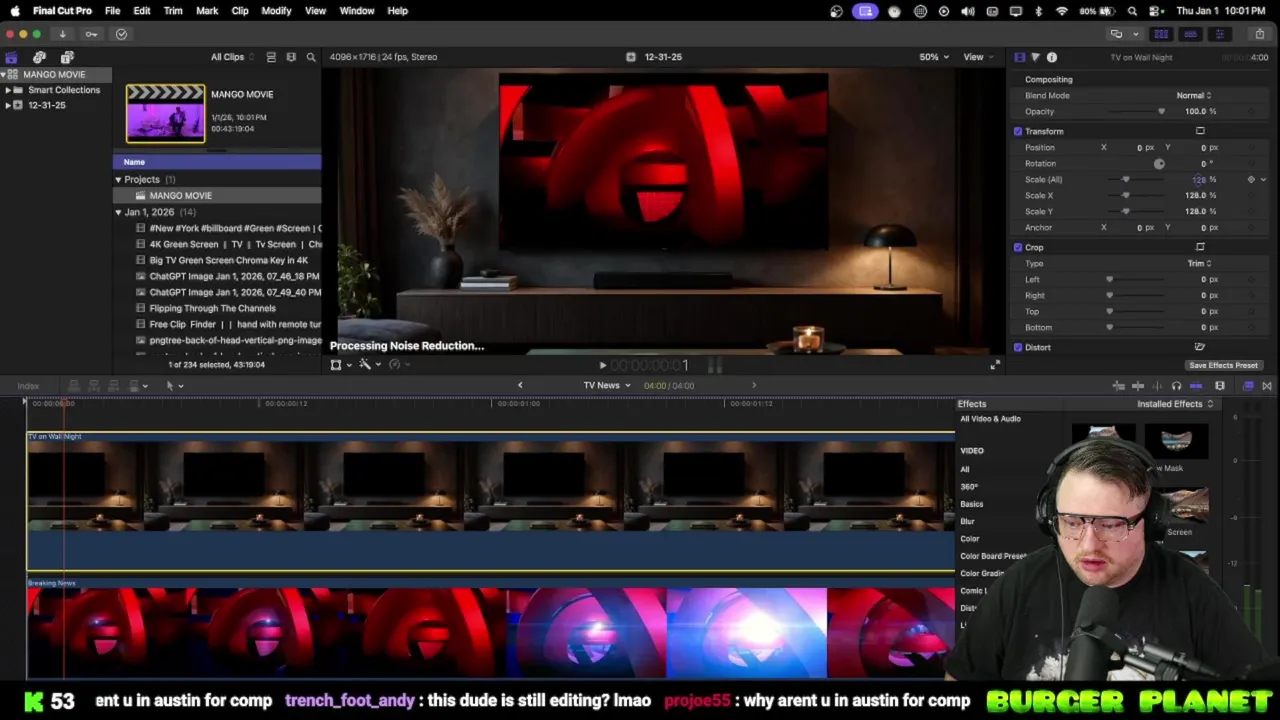The width and height of the screenshot is (1280, 720).
Task: Open the Photos and Audio sidebar
Action: point(39,57)
